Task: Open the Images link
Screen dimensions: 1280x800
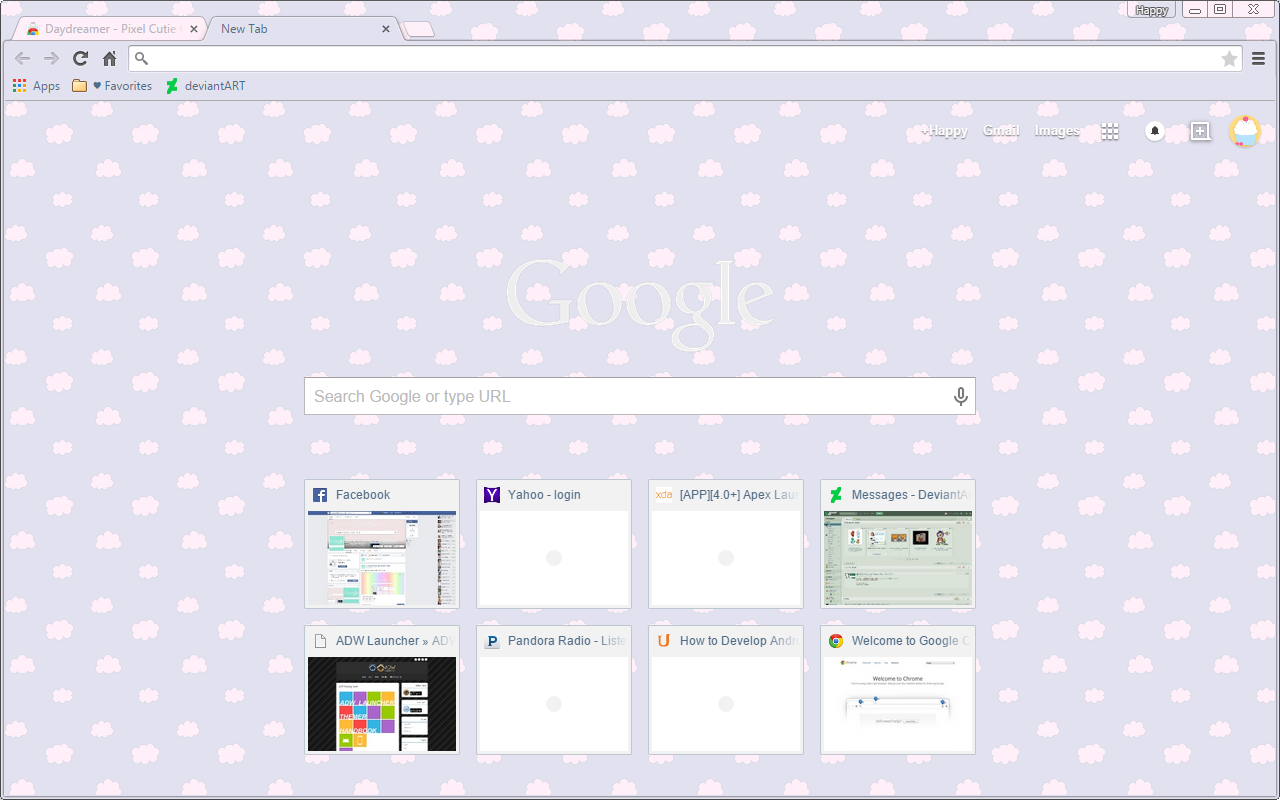Action: (1057, 131)
